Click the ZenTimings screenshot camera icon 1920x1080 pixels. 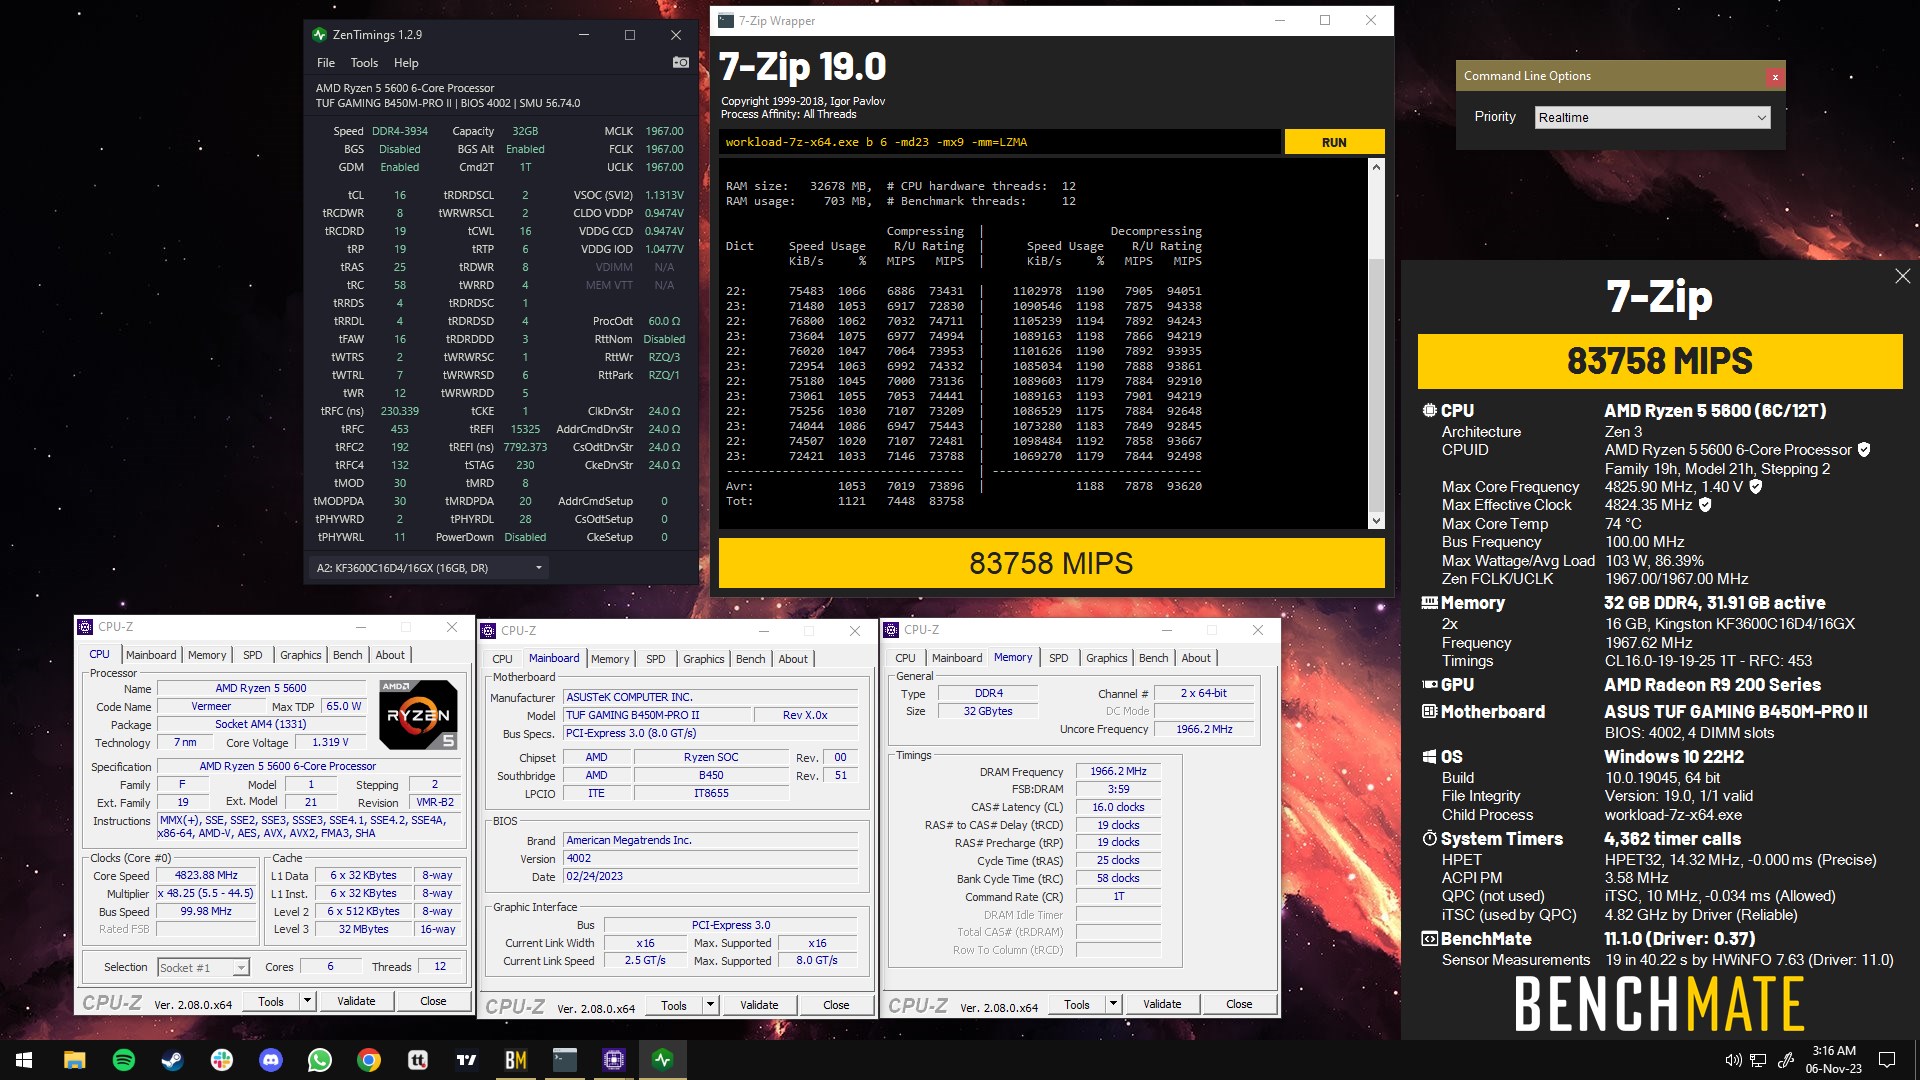(x=680, y=62)
